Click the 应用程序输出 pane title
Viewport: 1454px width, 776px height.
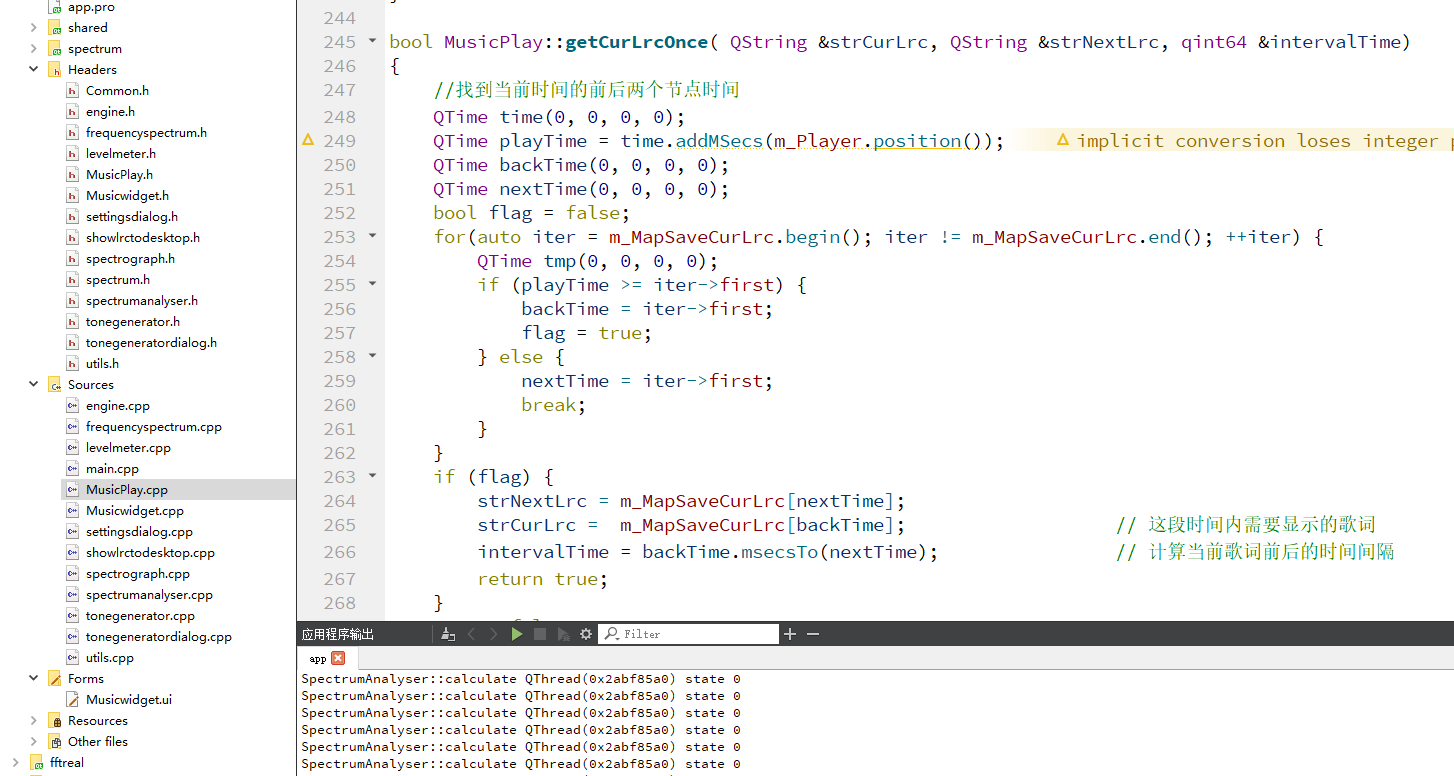coord(338,634)
